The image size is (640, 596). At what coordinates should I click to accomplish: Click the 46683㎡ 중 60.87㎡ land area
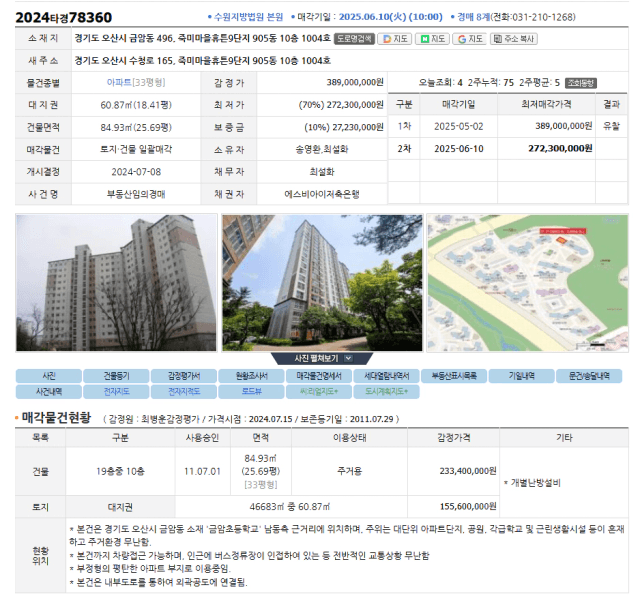[289, 507]
